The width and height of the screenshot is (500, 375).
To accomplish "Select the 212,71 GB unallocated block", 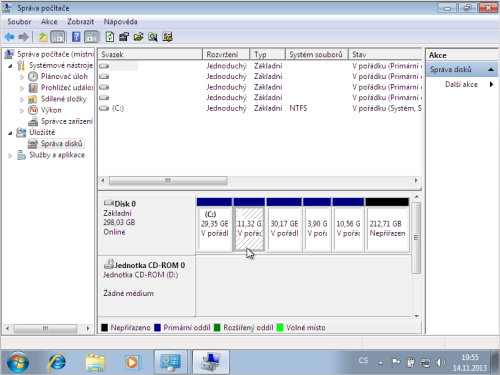I will coord(387,225).
